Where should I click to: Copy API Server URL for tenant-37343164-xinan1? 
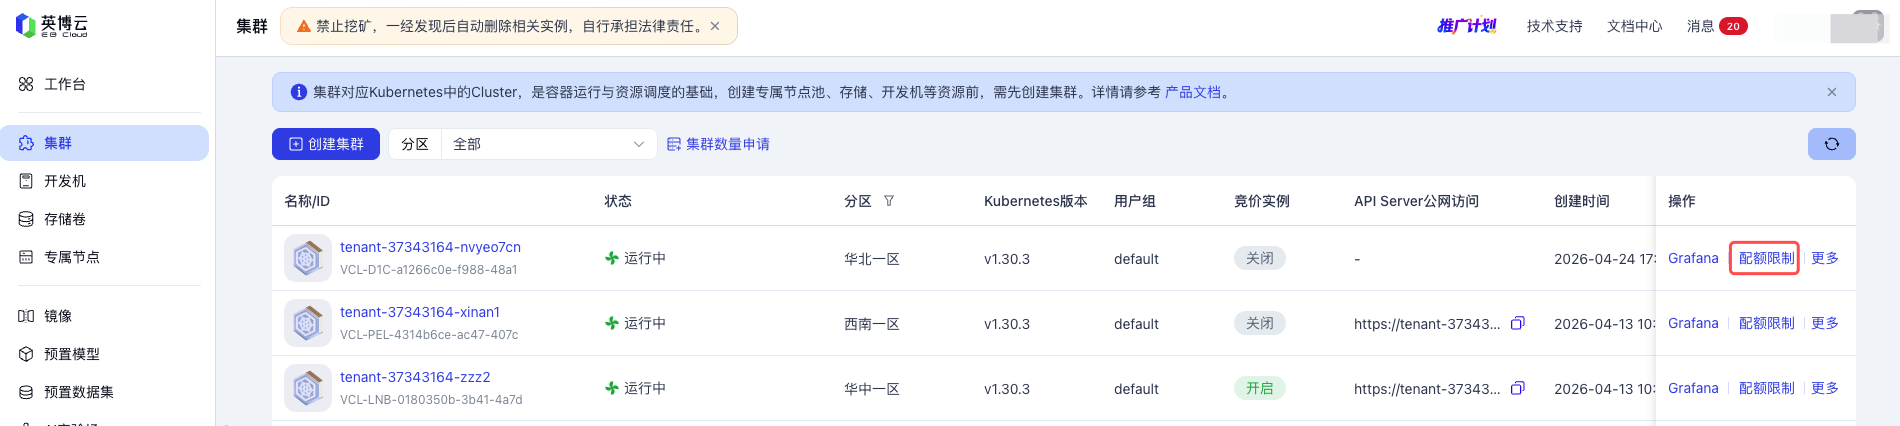point(1517,323)
